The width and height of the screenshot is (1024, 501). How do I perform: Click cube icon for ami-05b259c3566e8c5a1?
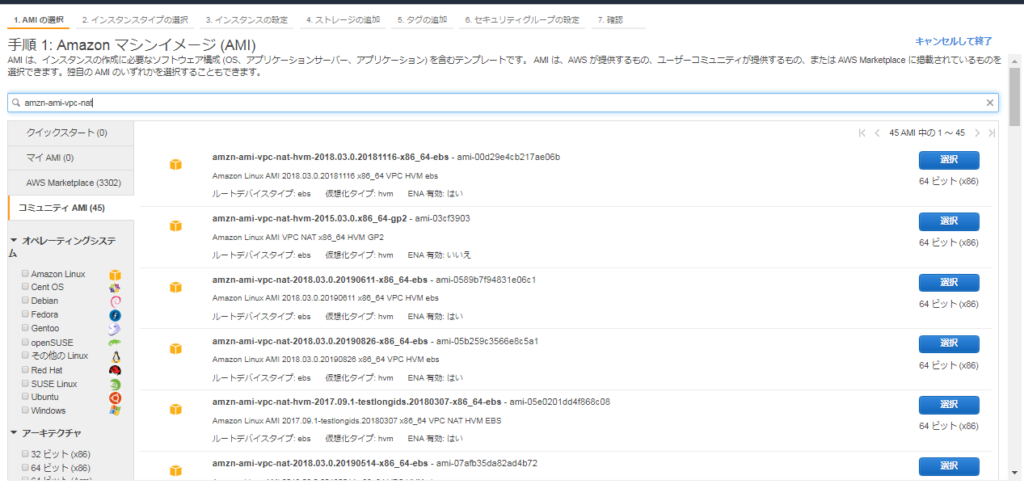click(x=175, y=349)
